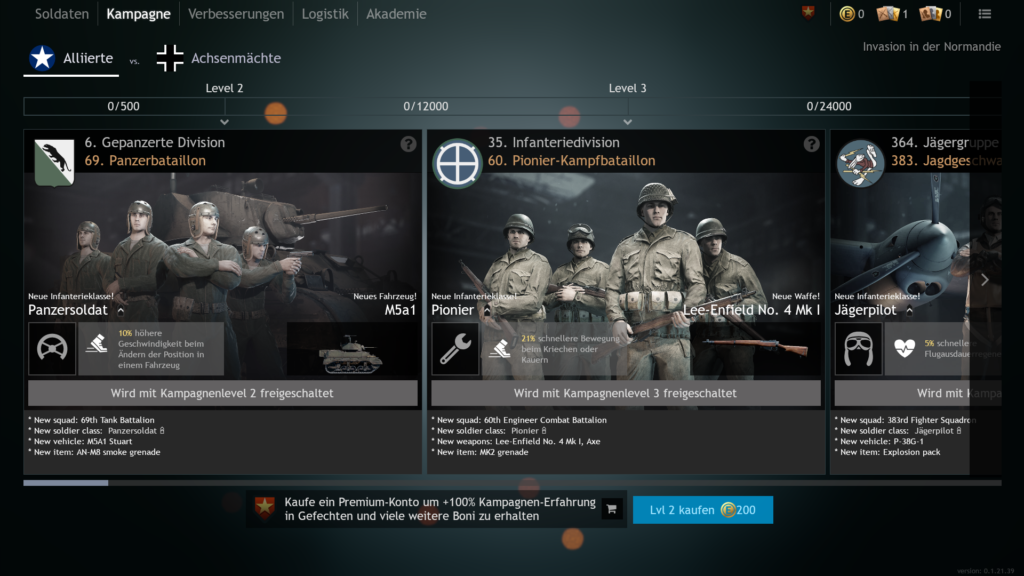
Task: Click the premium star in purchase banner
Action: tap(264, 507)
